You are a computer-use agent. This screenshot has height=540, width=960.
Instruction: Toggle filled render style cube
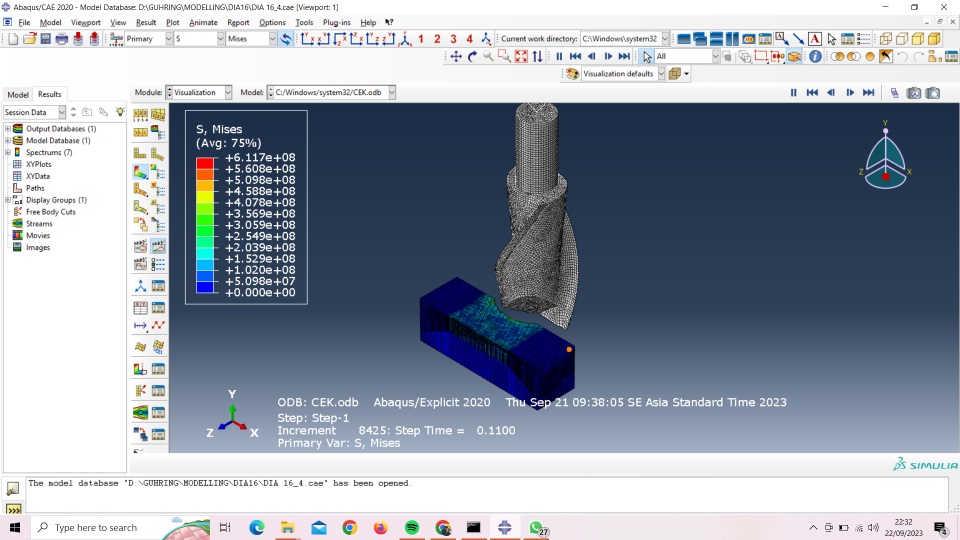click(x=918, y=39)
